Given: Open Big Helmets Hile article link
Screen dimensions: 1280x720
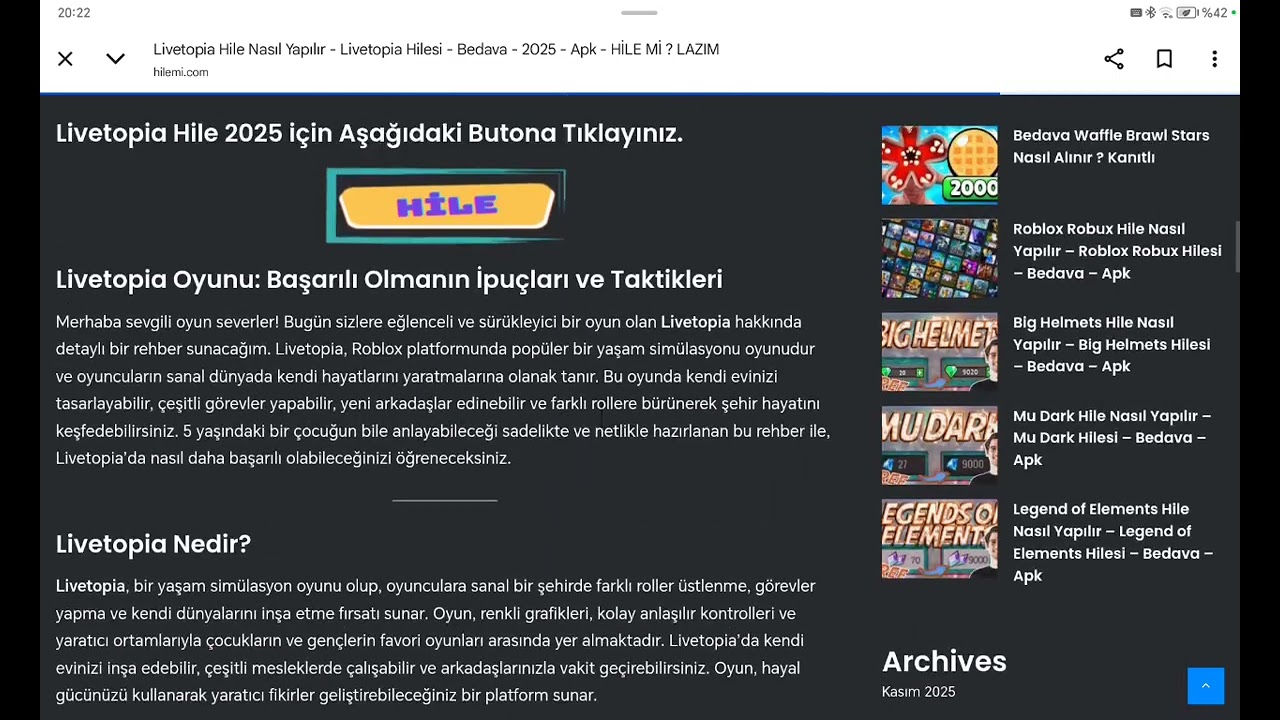Looking at the screenshot, I should click(x=1111, y=344).
